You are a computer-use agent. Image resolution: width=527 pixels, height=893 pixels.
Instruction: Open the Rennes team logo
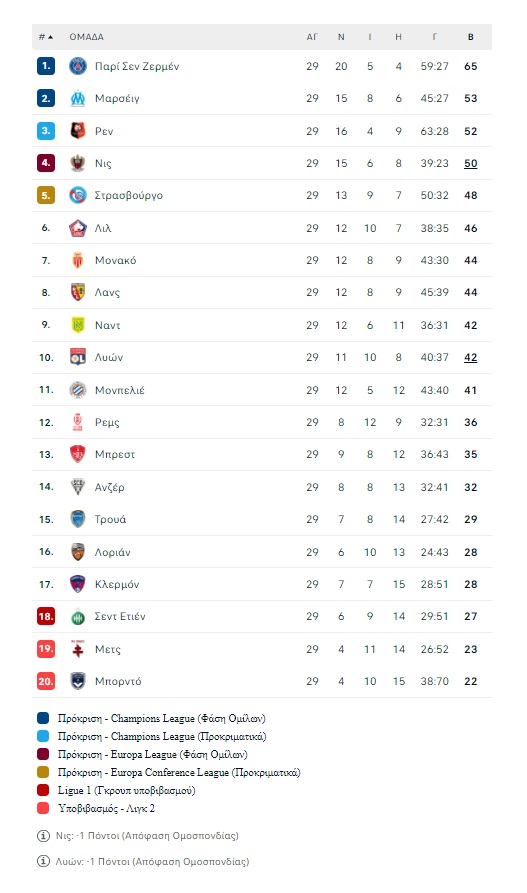click(x=77, y=131)
